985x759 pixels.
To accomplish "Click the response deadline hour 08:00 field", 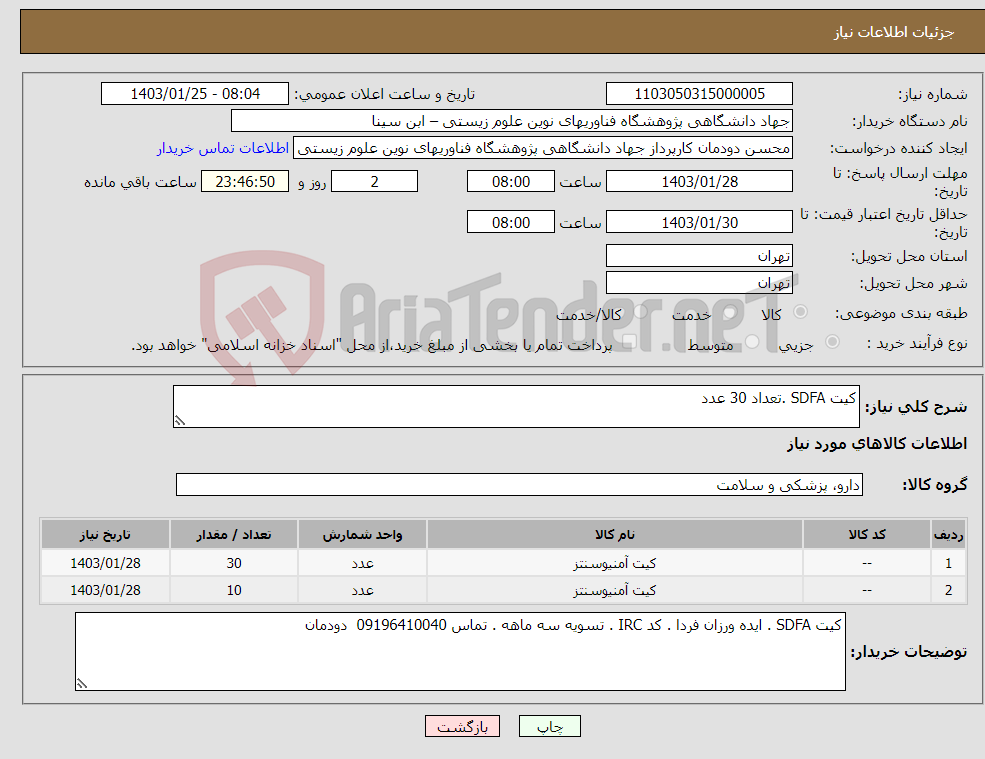I will (x=511, y=182).
